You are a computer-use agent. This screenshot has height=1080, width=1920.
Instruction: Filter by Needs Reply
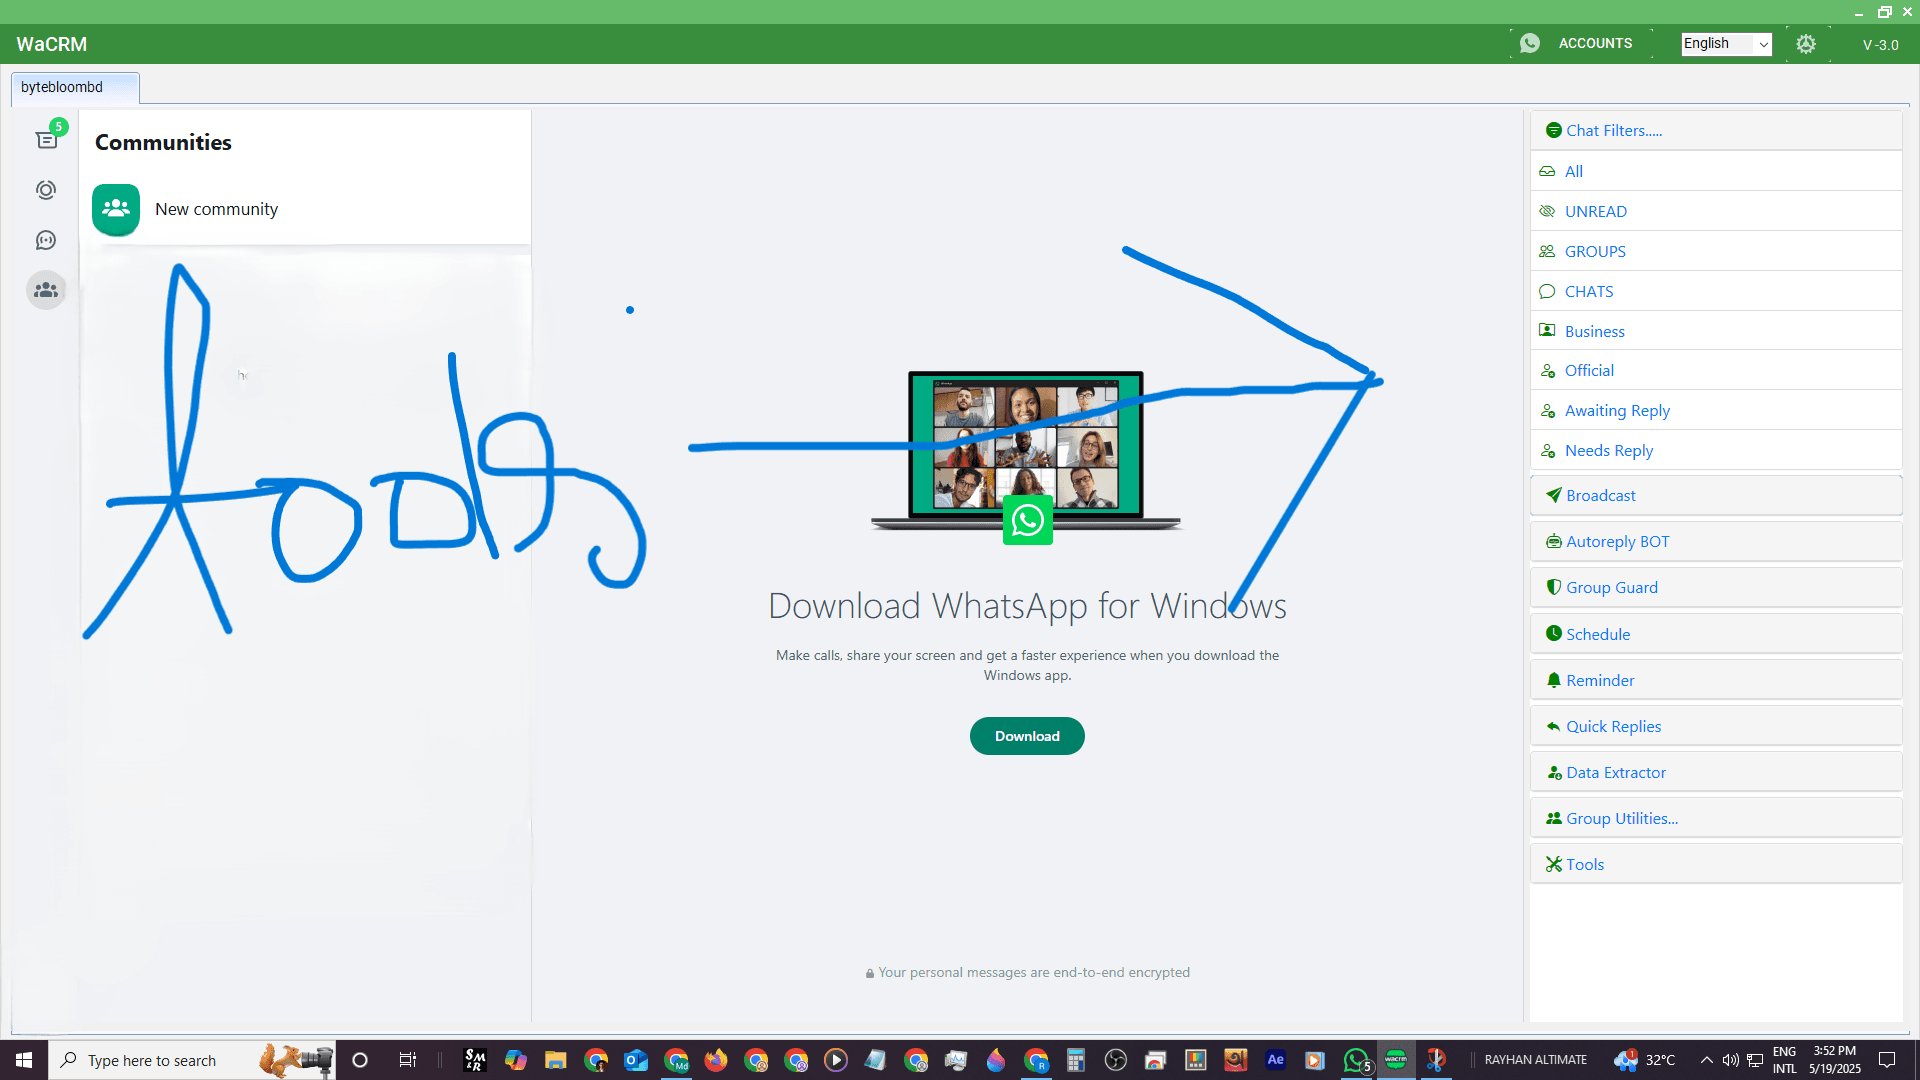point(1716,450)
